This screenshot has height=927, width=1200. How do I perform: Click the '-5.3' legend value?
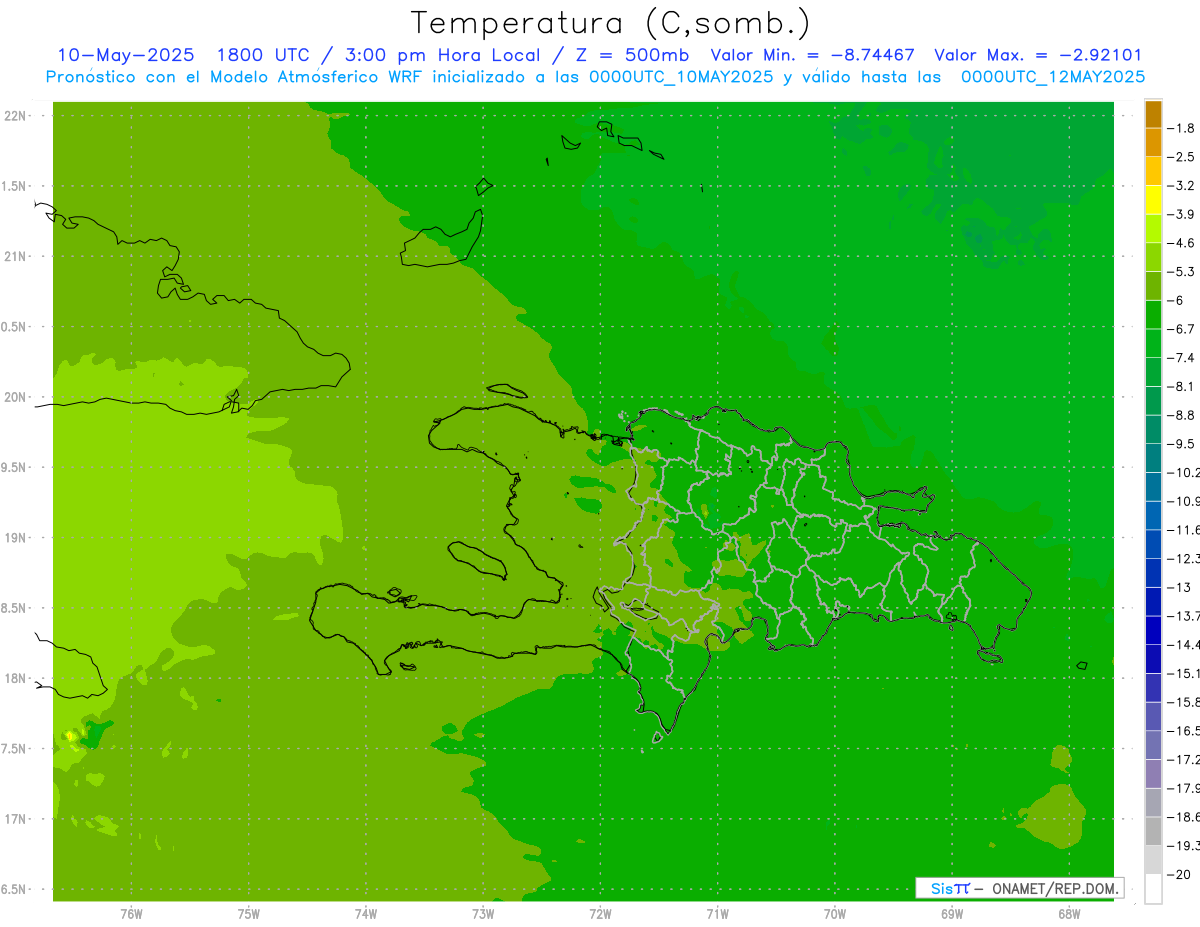coord(1181,272)
